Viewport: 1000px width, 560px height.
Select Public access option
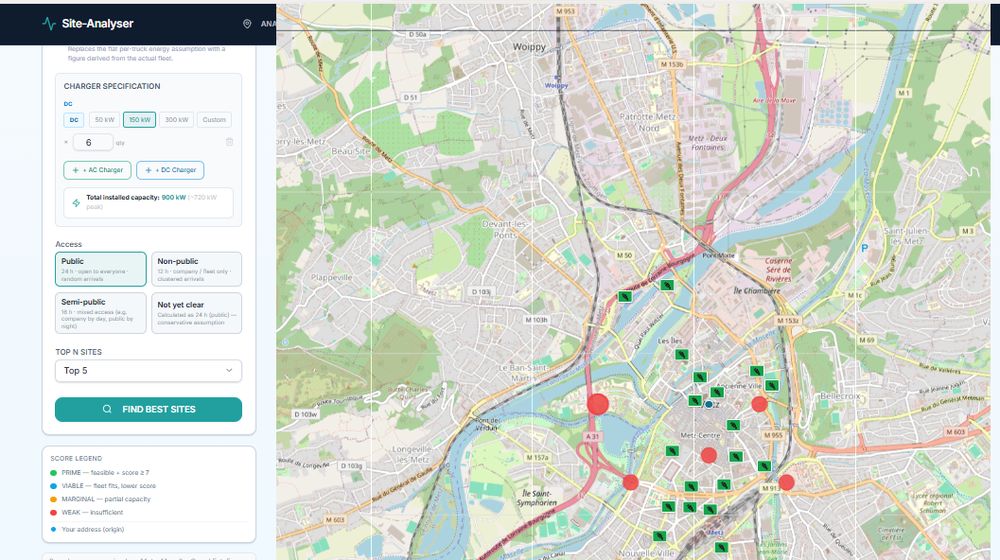[x=101, y=269]
